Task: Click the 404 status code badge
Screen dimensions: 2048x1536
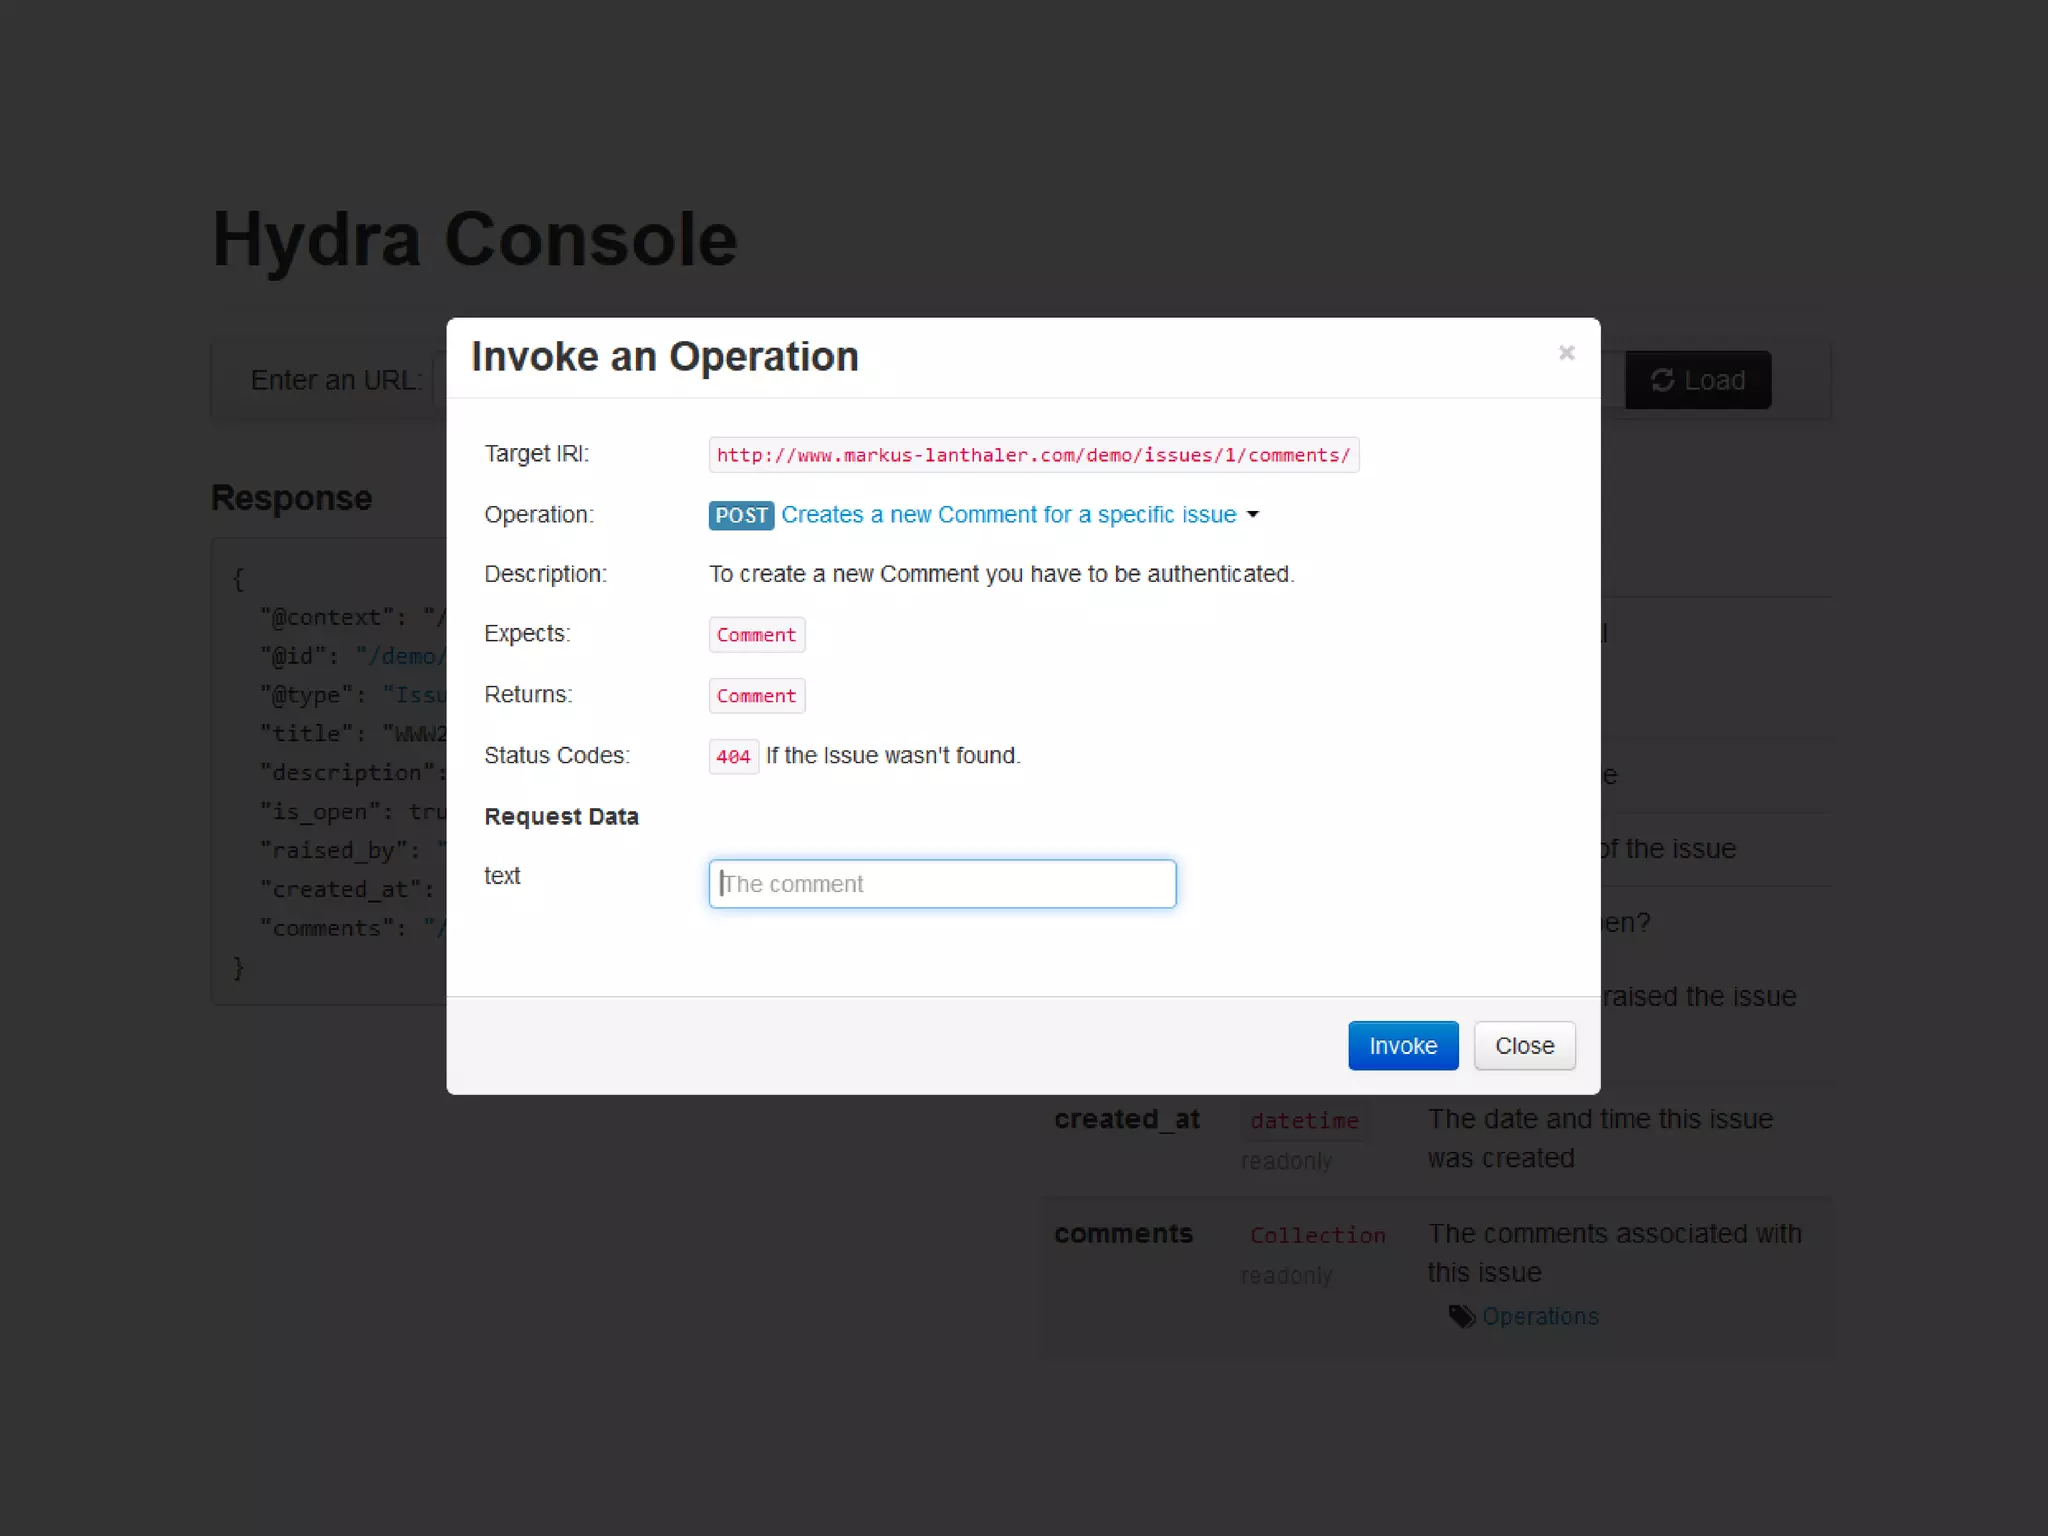Action: pos(733,757)
